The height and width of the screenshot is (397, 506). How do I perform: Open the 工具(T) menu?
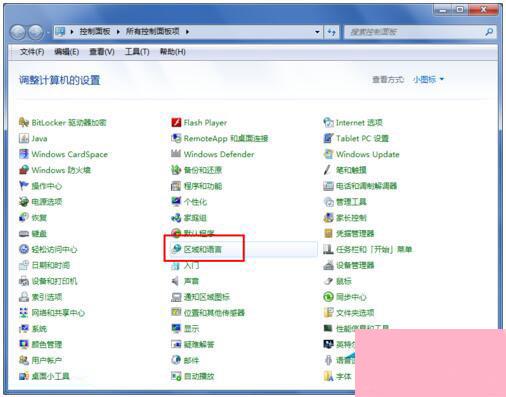[x=137, y=52]
